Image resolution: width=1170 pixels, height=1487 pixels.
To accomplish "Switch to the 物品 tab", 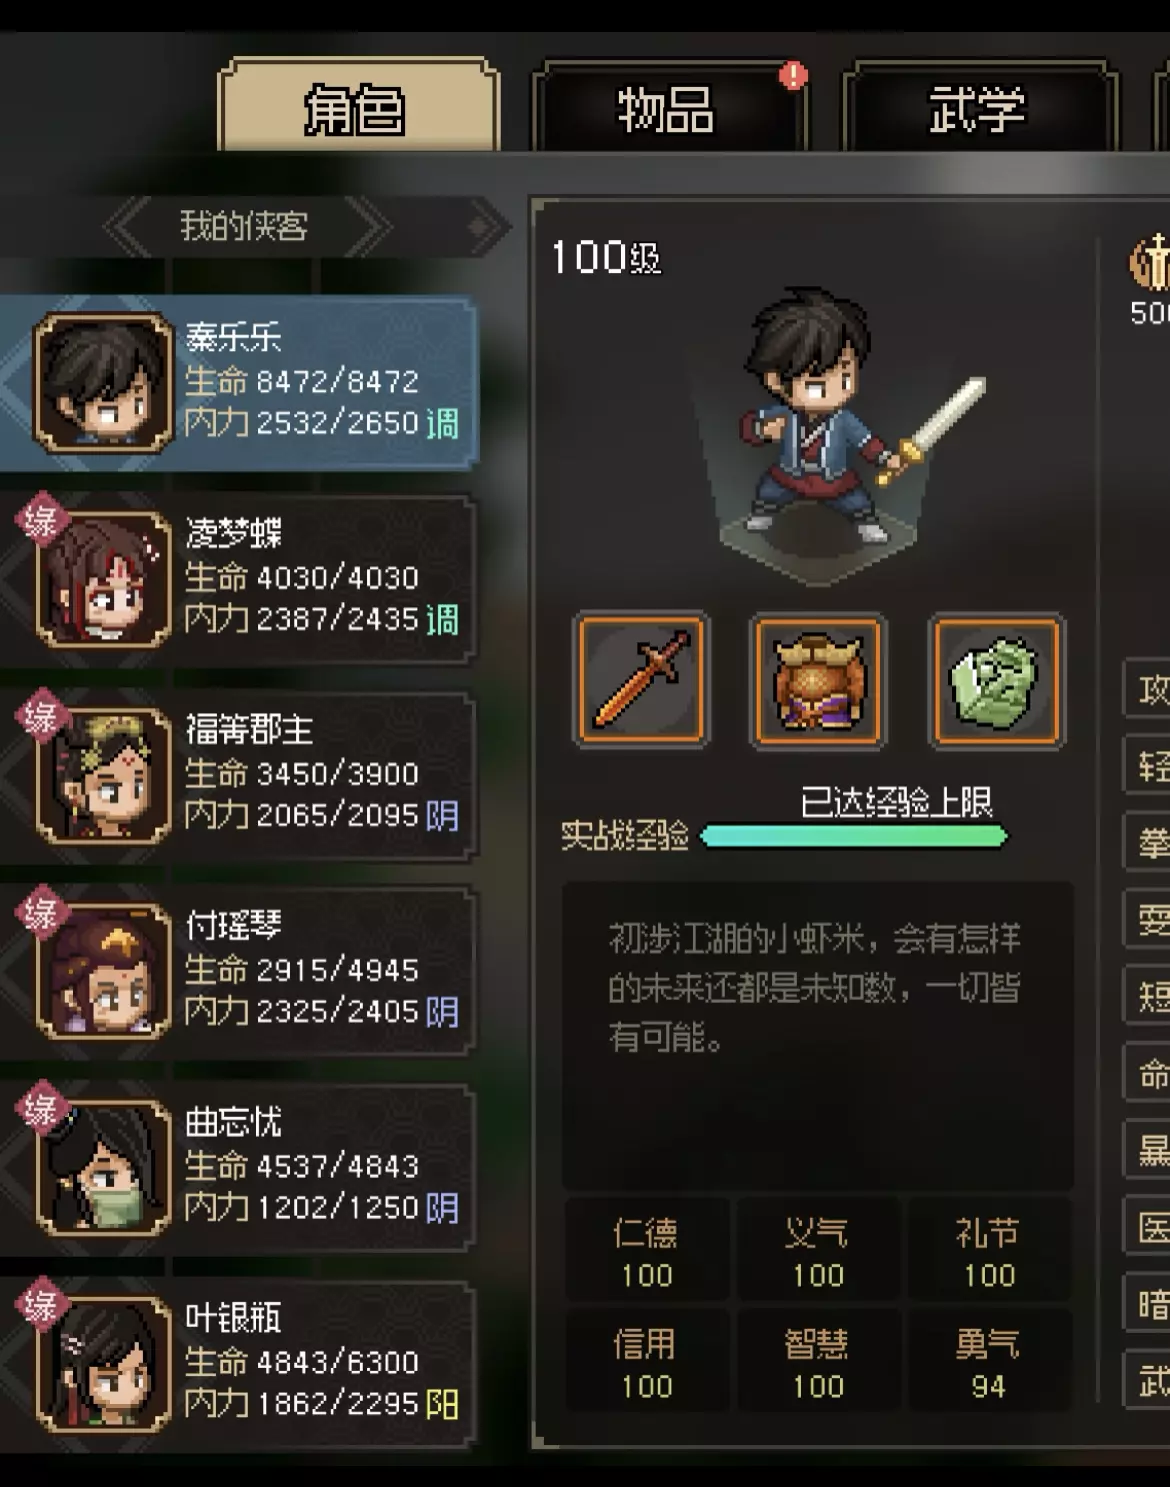I will click(667, 108).
